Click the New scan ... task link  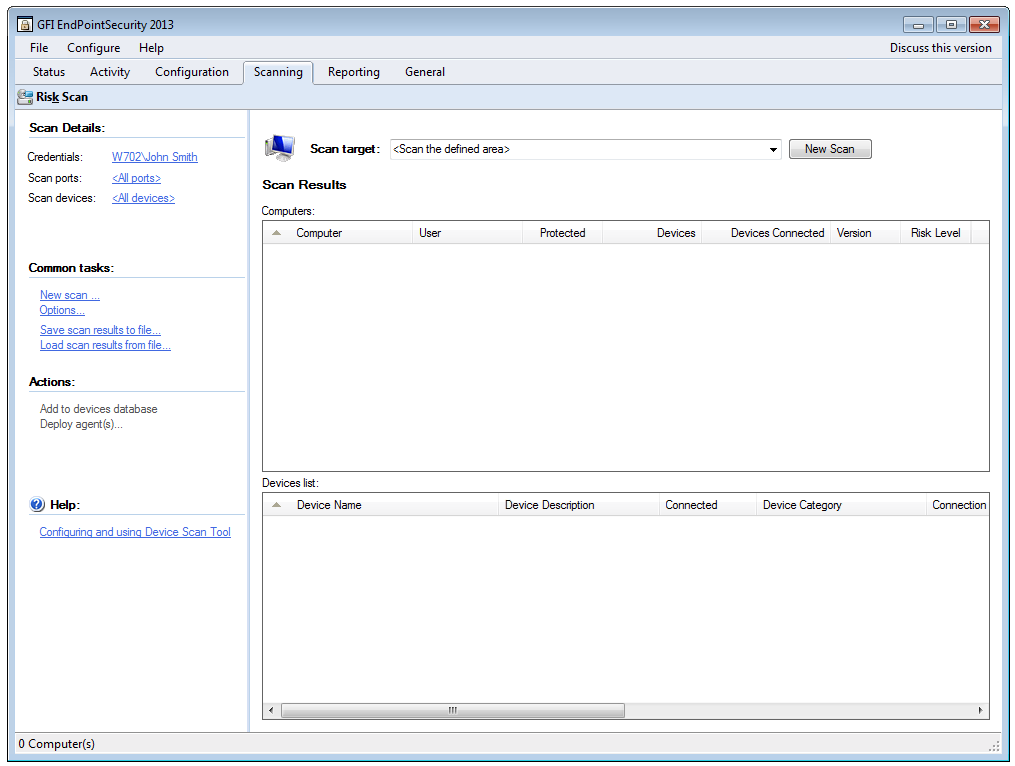click(x=69, y=295)
